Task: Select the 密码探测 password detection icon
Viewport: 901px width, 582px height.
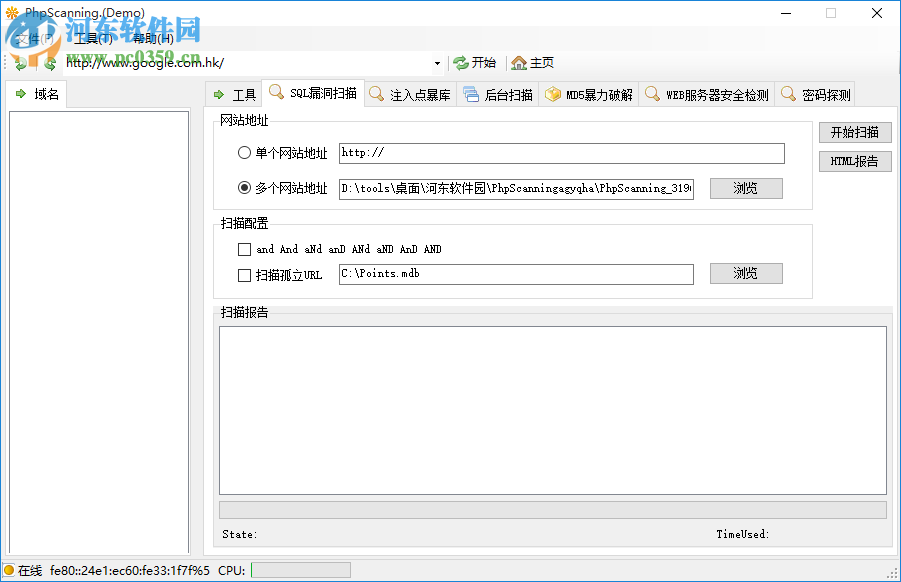Action: [x=788, y=93]
